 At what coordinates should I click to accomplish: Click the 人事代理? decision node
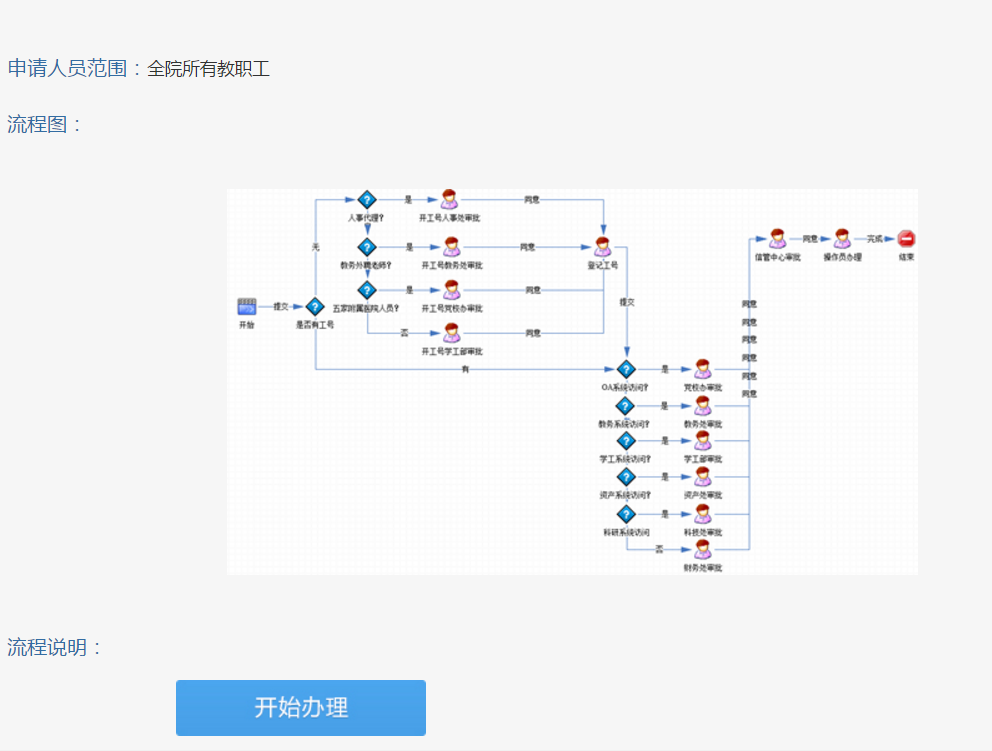point(366,200)
